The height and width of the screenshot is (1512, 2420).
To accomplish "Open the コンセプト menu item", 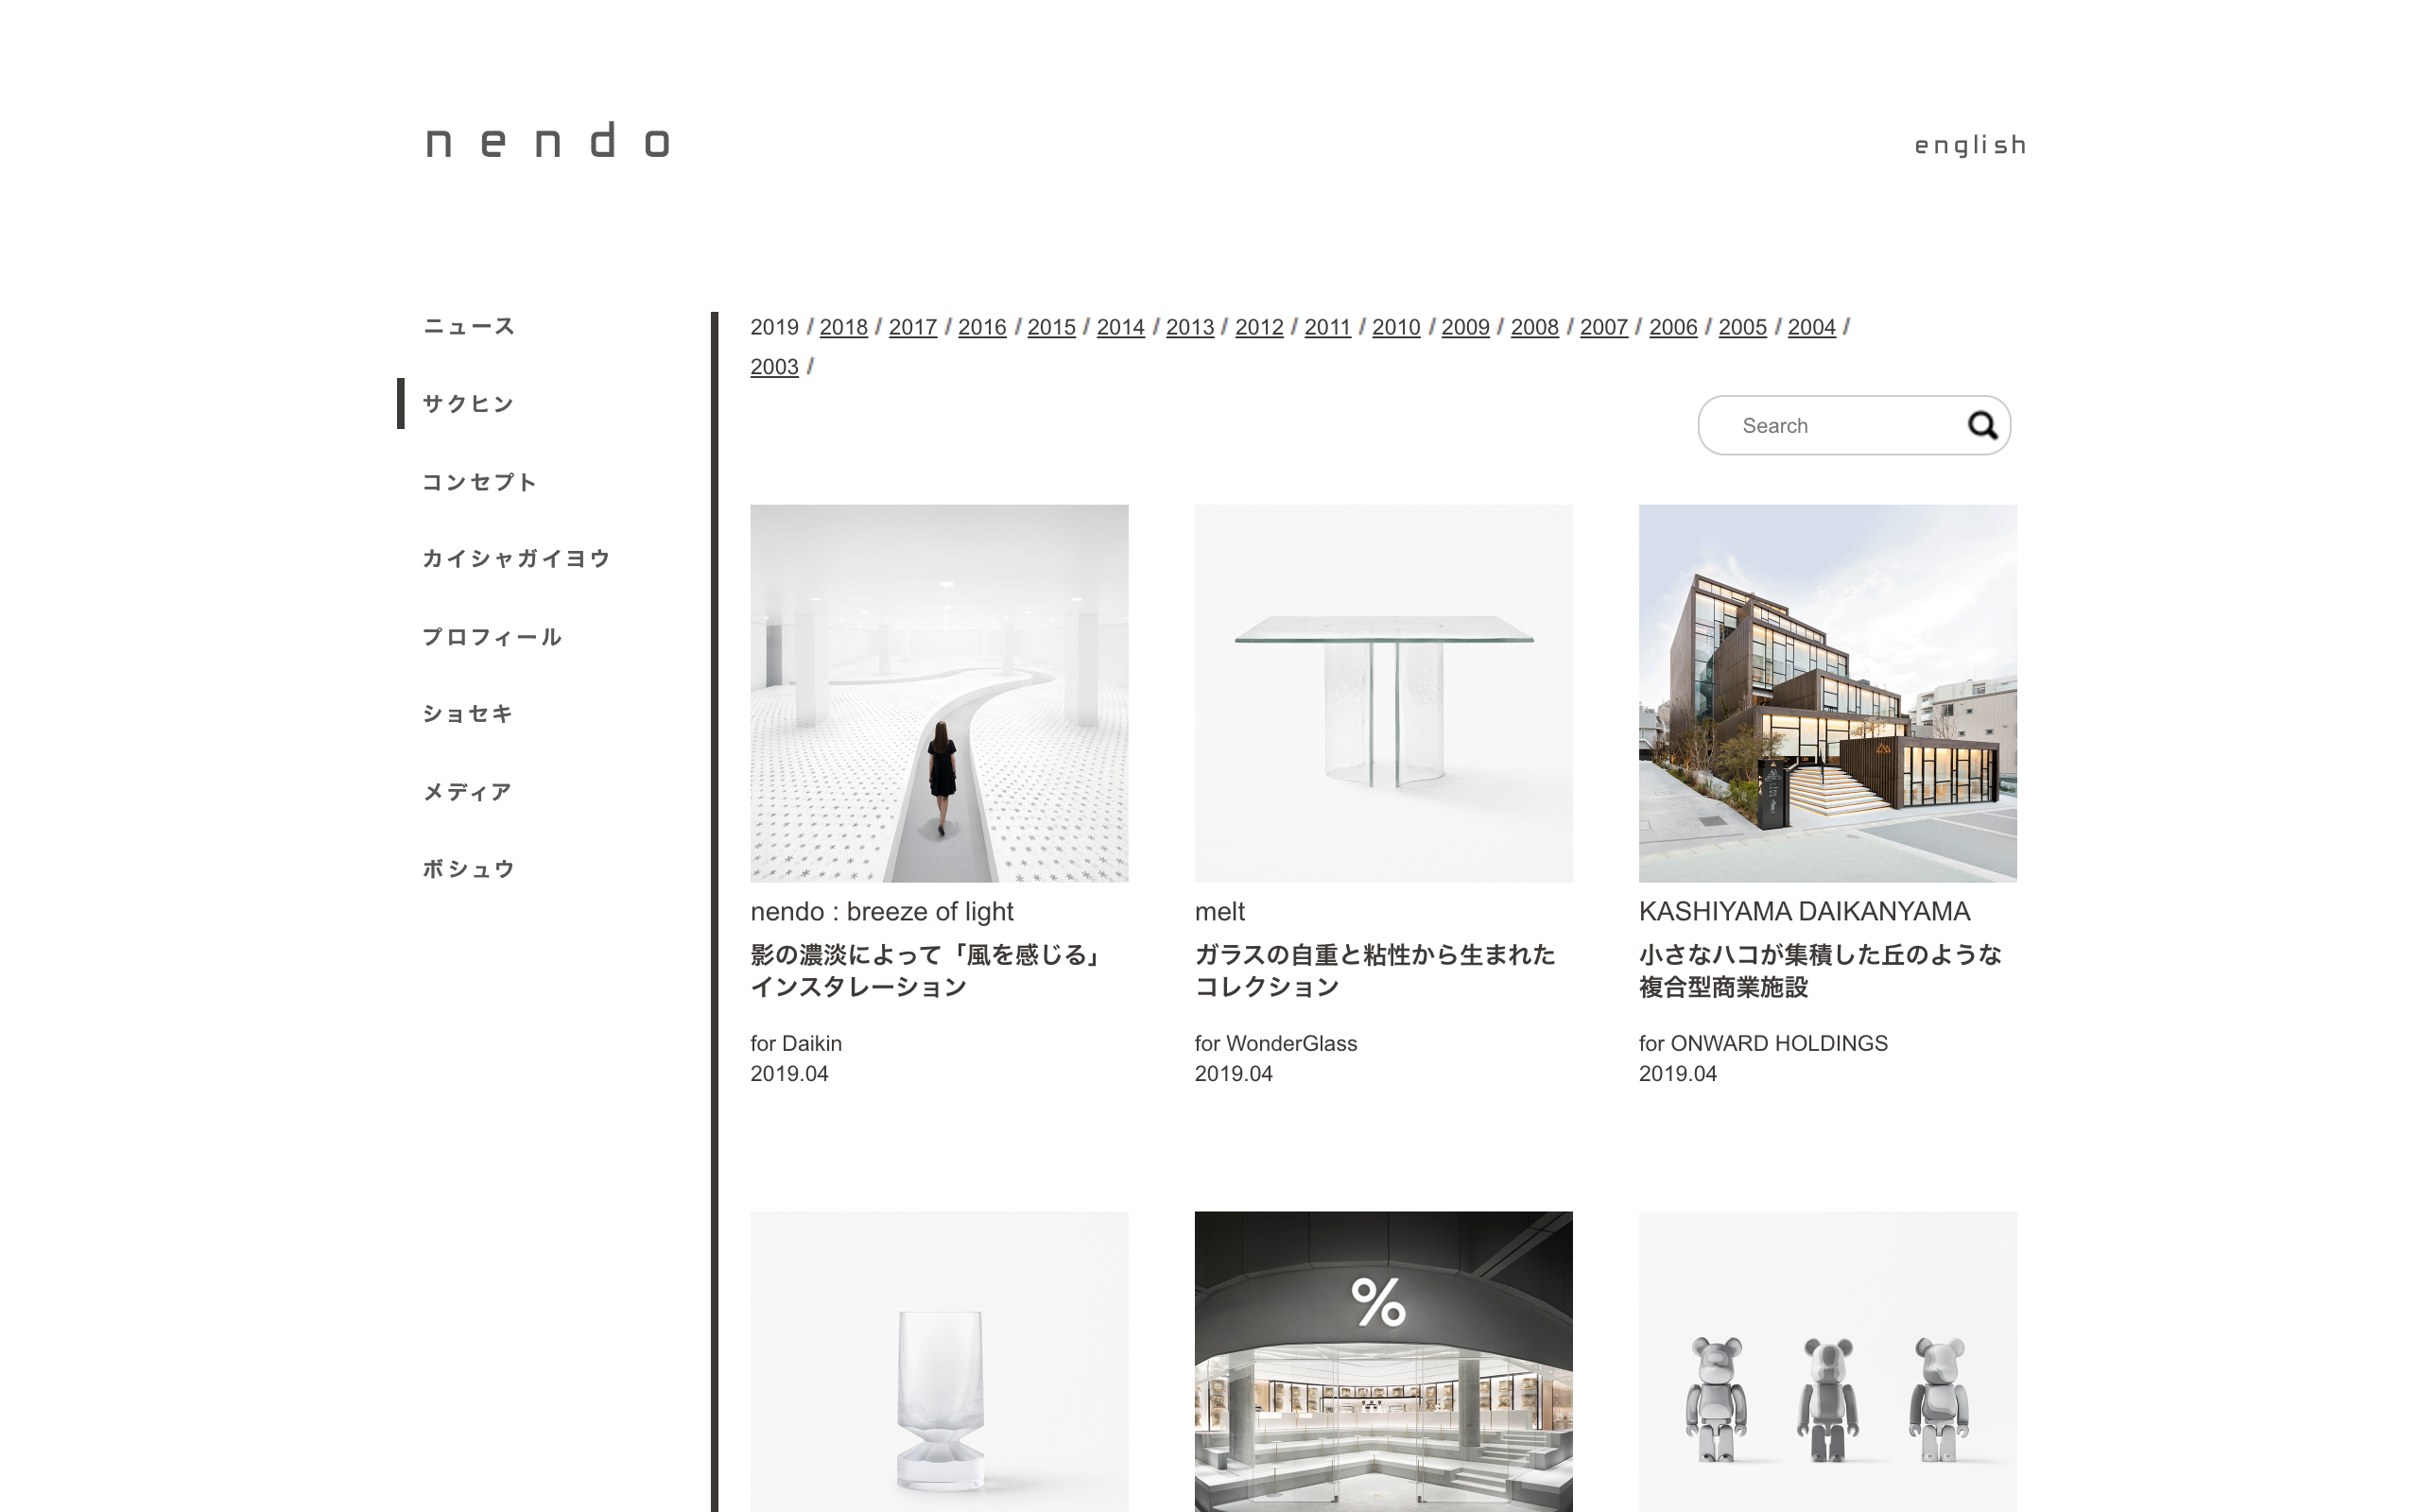I will pos(479,482).
